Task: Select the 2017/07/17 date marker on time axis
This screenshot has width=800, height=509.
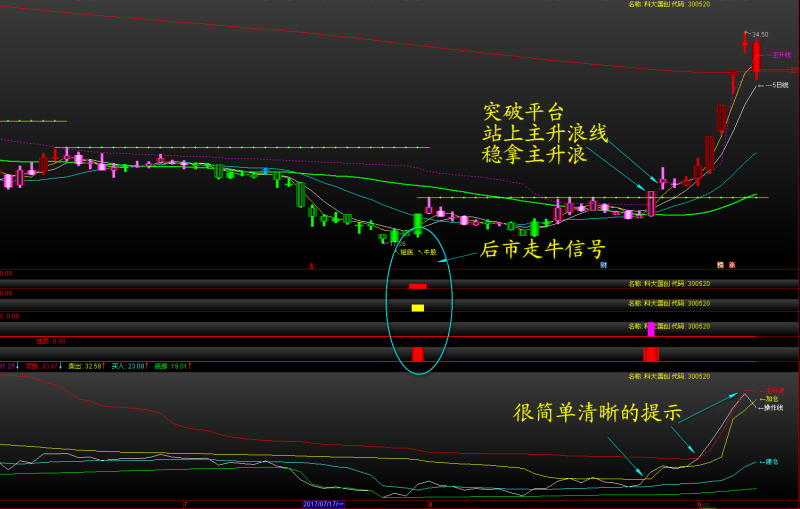Action: [x=324, y=504]
